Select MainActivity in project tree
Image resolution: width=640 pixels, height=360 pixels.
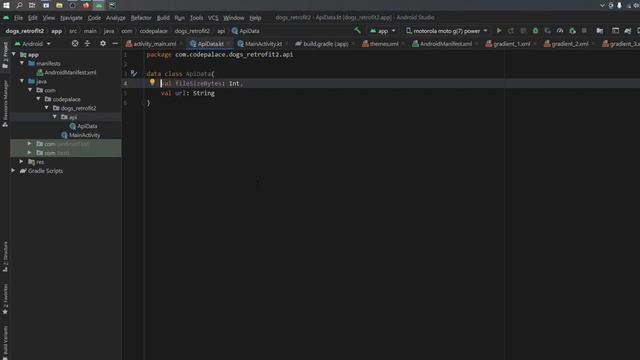pyautogui.click(x=84, y=135)
